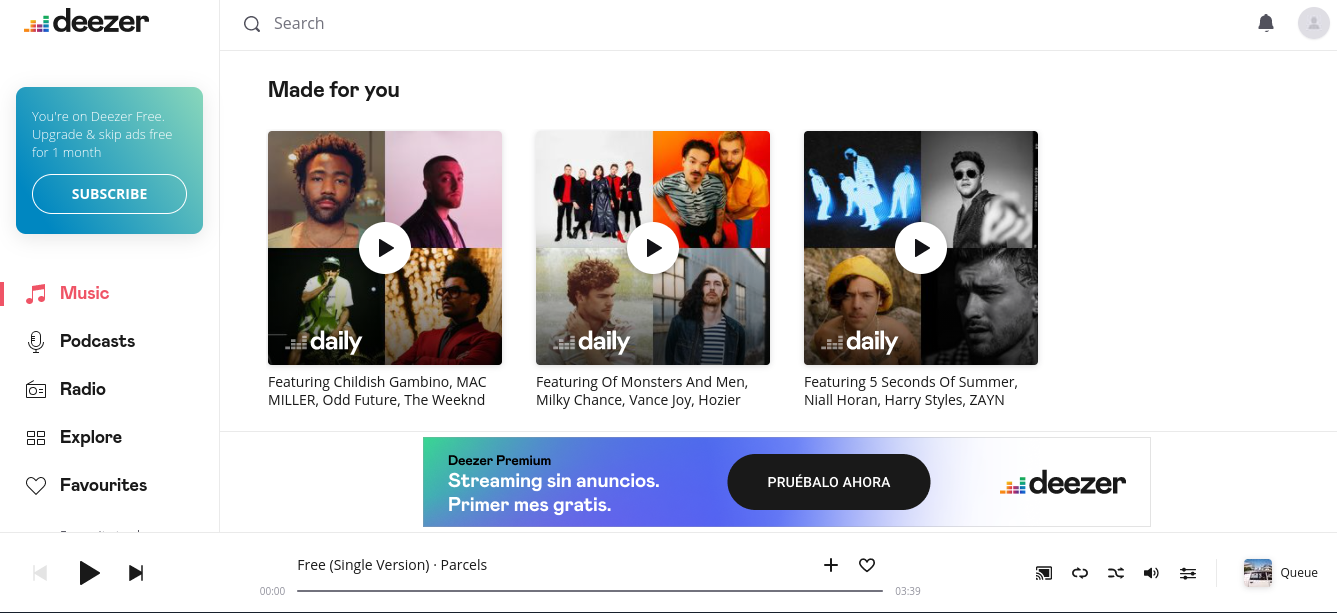Open the Free (Single Version) track title
Screen dimensions: 1337x613
tap(365, 565)
